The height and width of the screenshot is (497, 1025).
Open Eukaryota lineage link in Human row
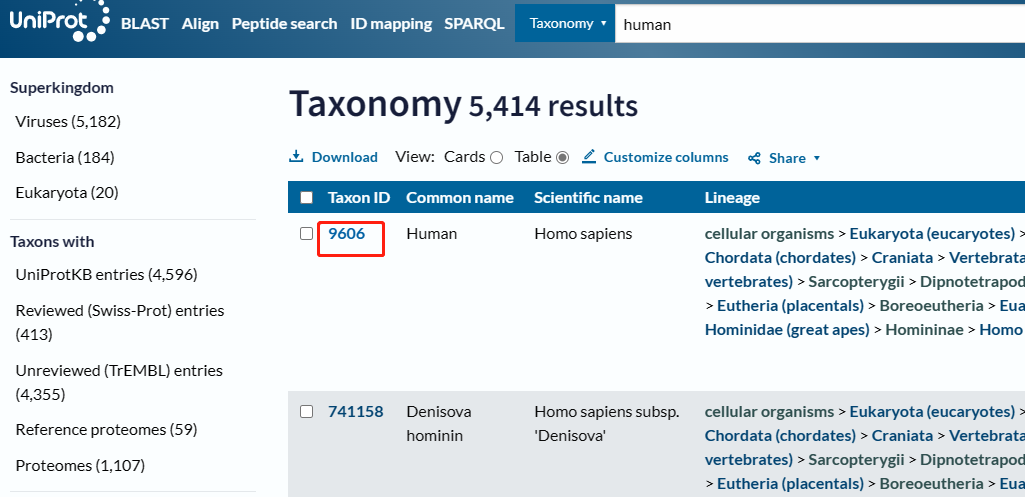[932, 233]
